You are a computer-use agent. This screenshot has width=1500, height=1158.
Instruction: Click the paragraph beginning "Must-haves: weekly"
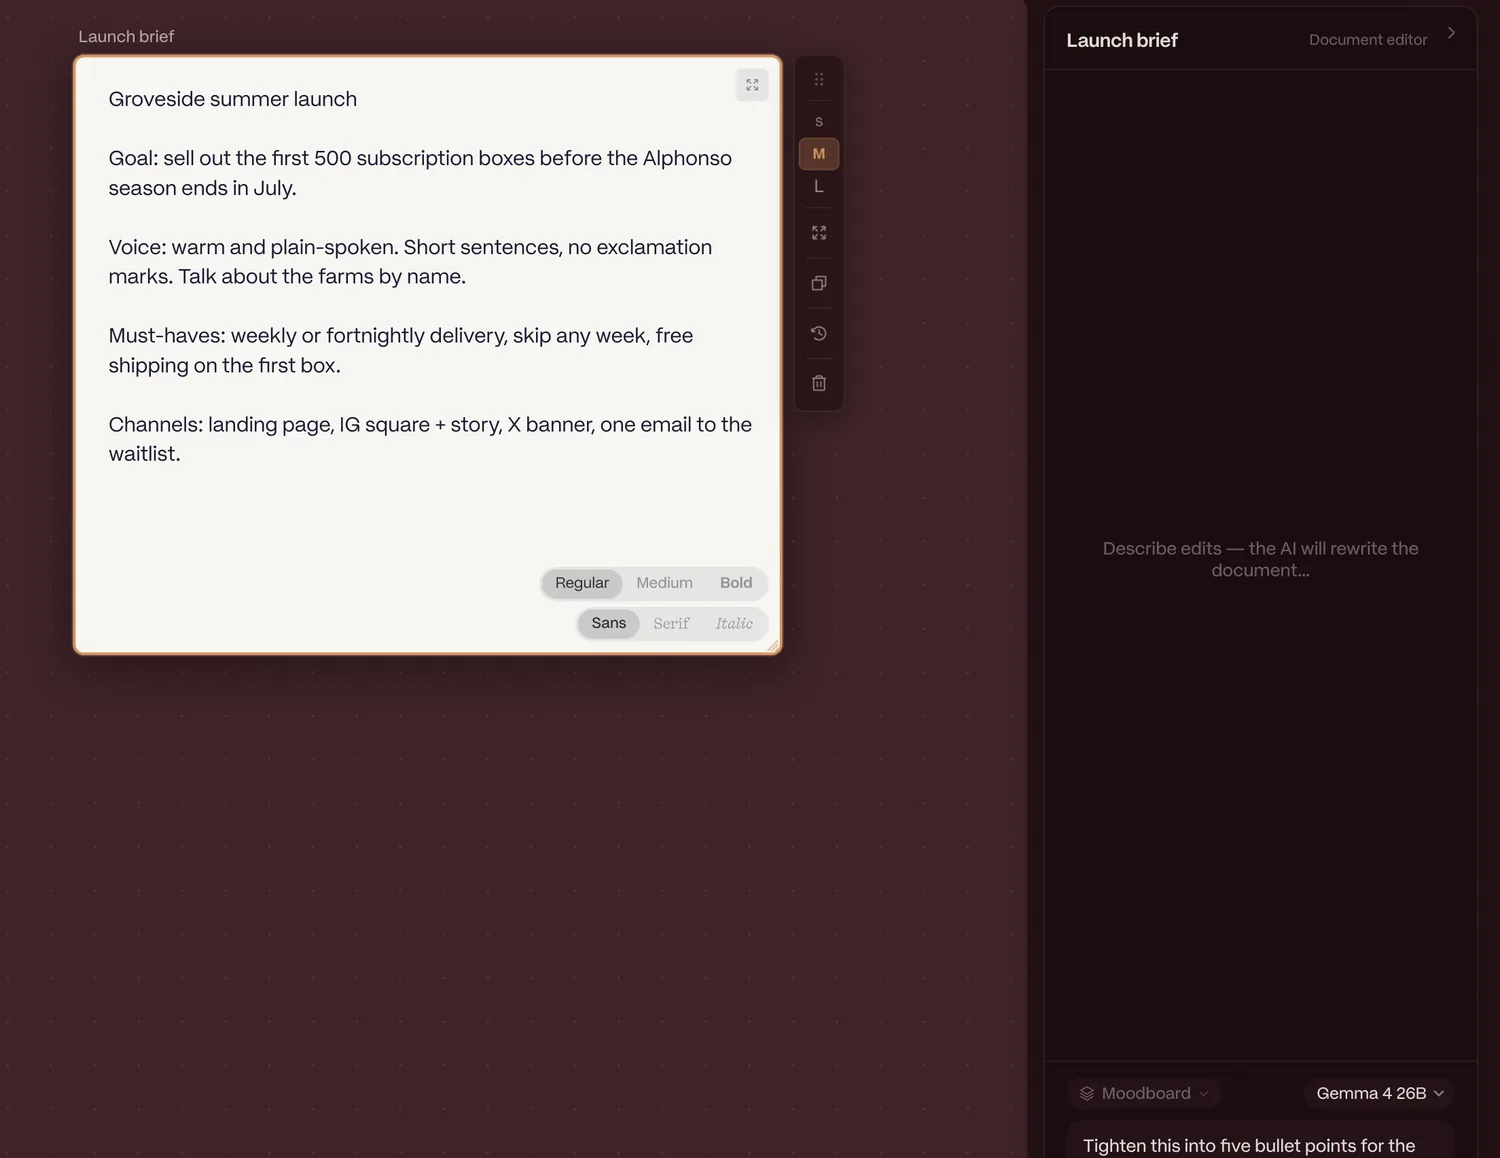point(400,350)
